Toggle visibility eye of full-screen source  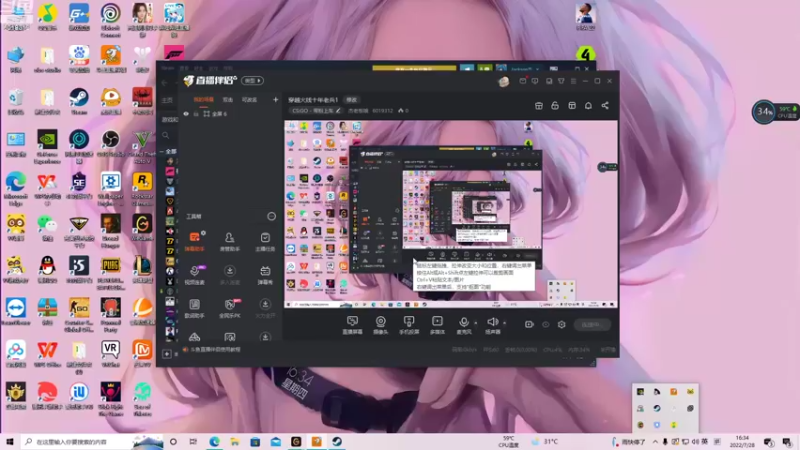(x=186, y=114)
